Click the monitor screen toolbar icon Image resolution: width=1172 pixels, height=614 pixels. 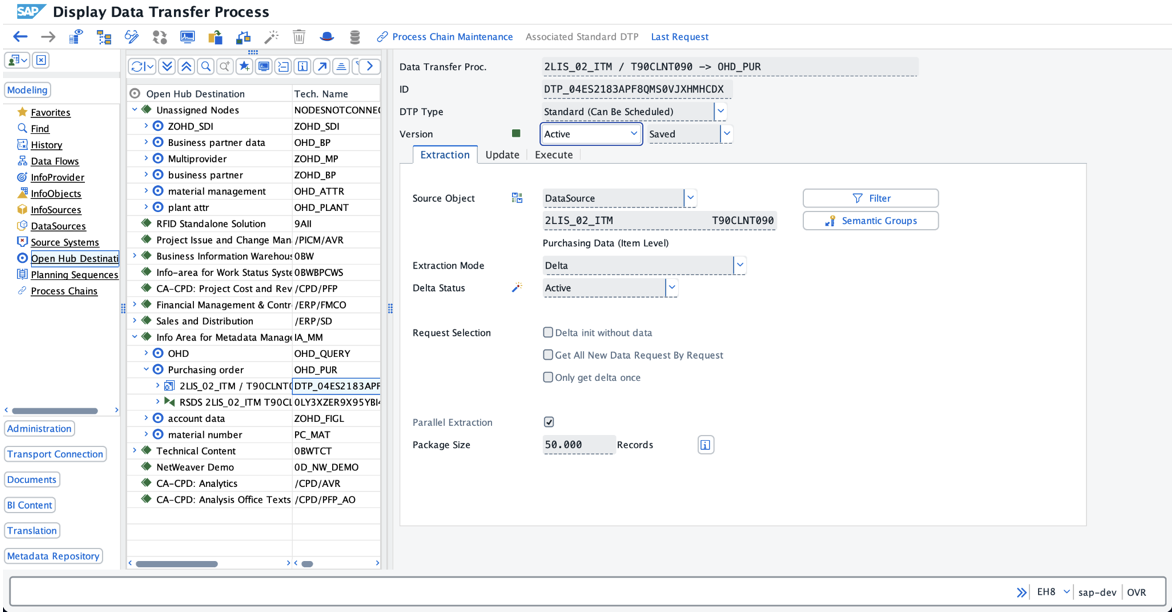point(187,37)
